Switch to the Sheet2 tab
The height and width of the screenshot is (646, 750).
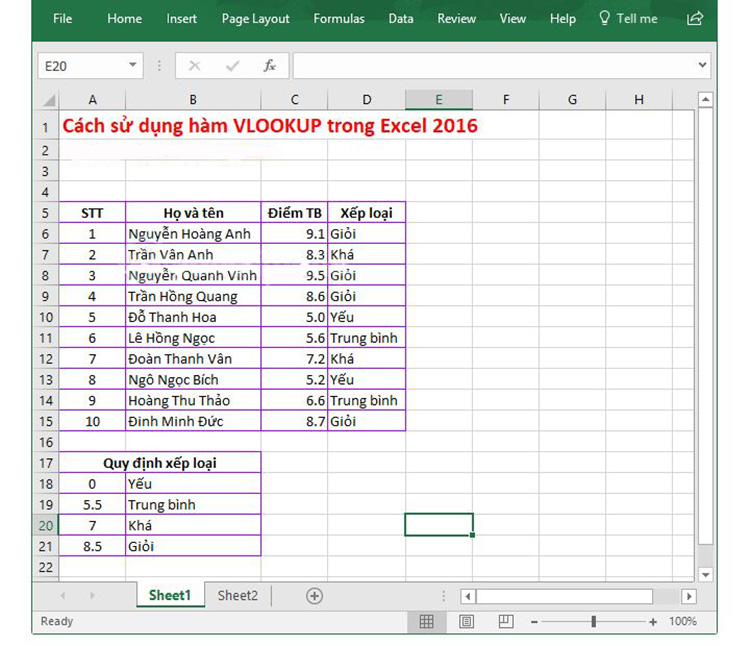point(238,595)
